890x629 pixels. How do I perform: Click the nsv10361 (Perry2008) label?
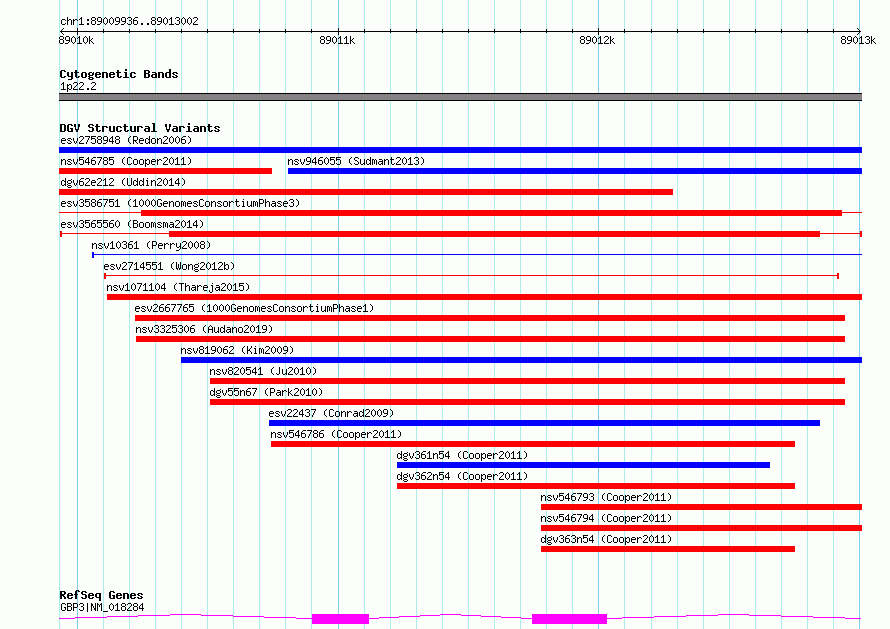click(151, 245)
